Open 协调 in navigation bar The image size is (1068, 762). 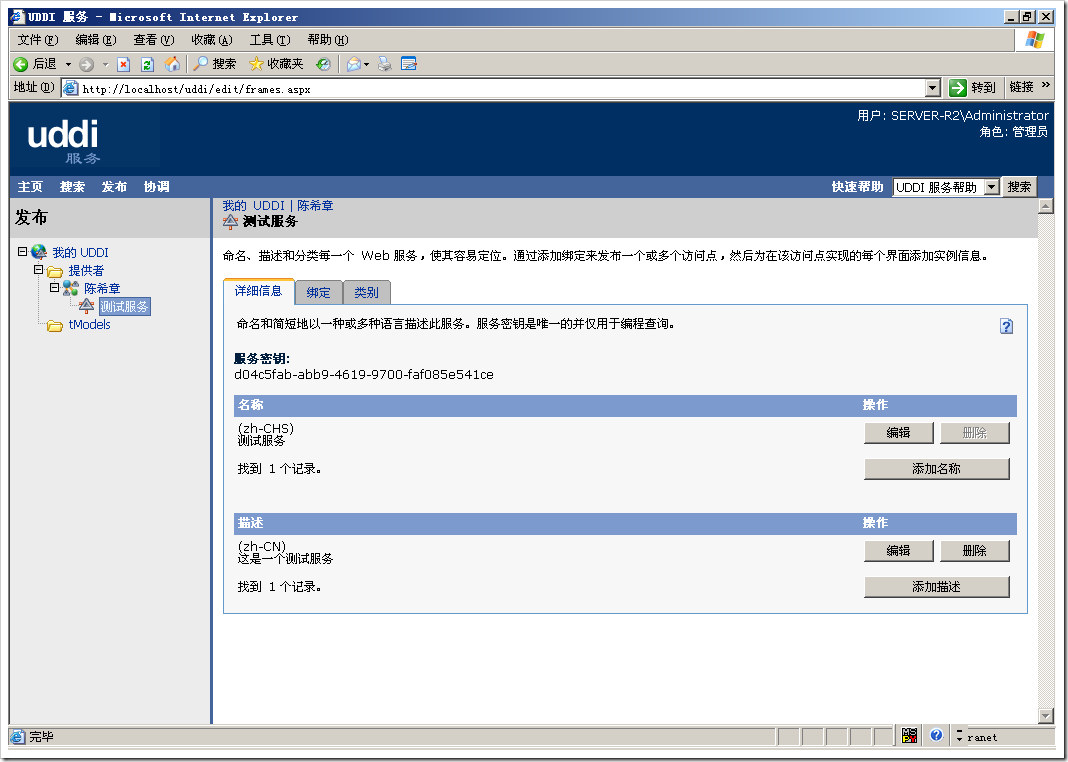pos(157,187)
